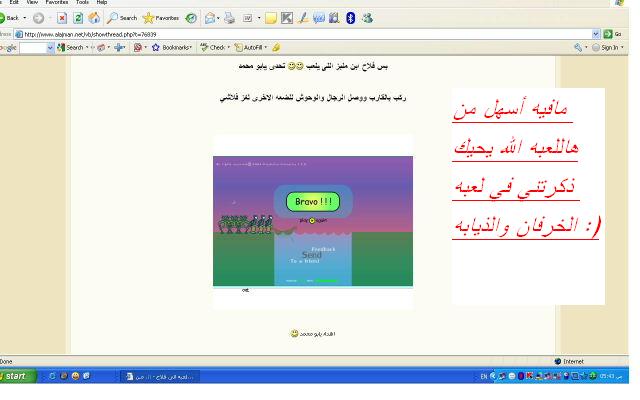Open the Google toolbar Sign In menu
The height and width of the screenshot is (400, 640).
(608, 47)
